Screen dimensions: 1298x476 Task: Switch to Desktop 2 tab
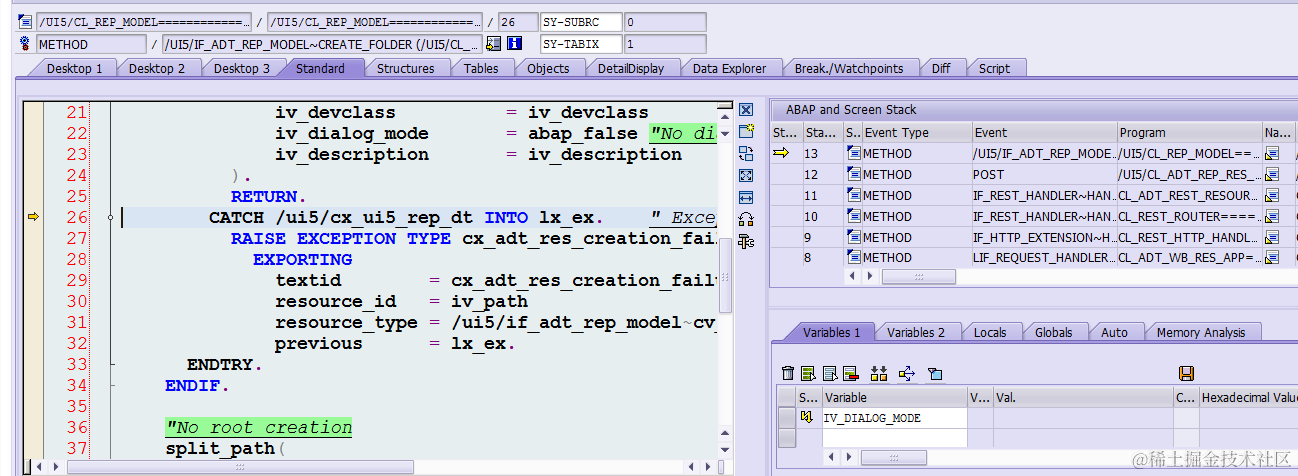coord(157,68)
